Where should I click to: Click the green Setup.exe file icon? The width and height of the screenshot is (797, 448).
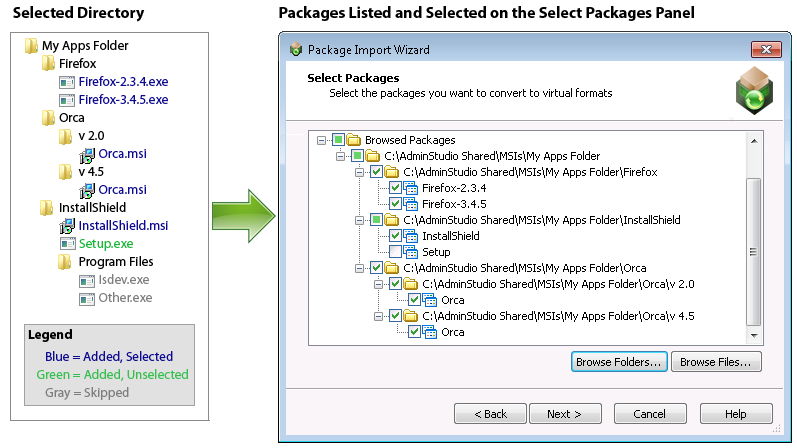[67, 243]
